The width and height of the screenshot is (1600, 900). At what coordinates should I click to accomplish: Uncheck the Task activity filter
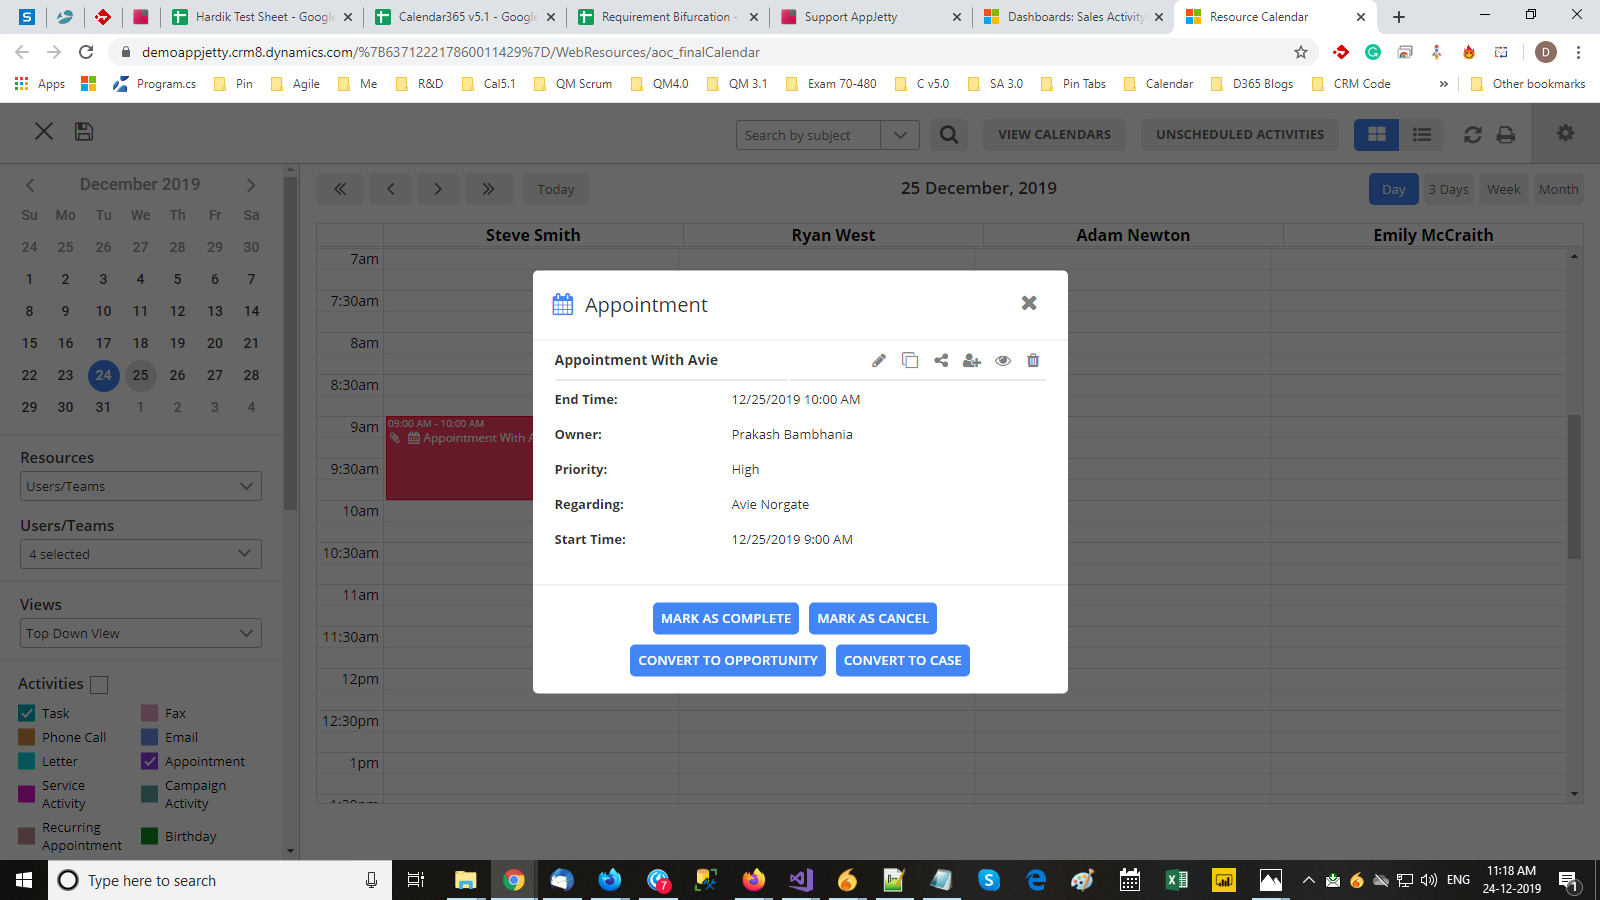[26, 713]
